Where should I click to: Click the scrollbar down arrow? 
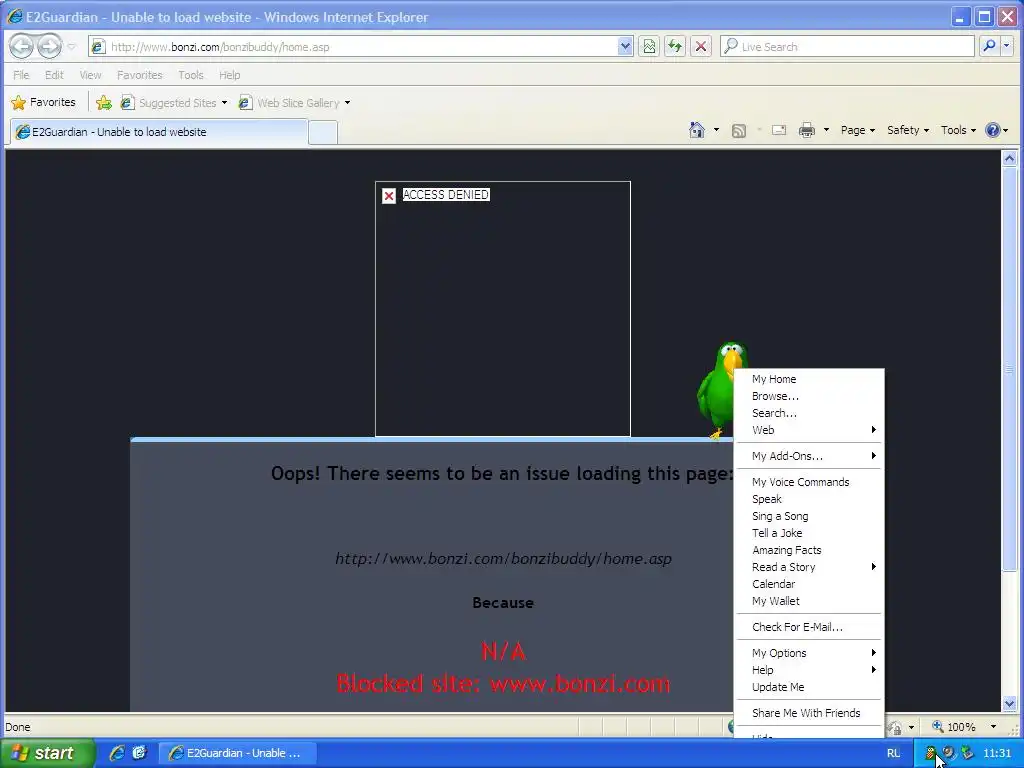1010,703
